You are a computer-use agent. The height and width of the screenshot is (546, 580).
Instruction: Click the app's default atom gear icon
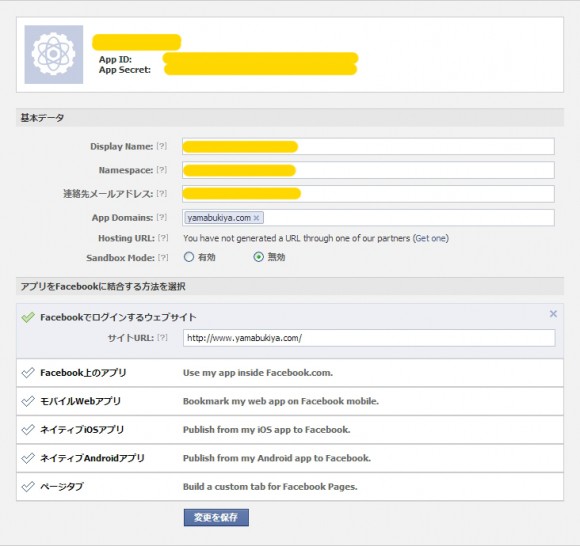[54, 54]
